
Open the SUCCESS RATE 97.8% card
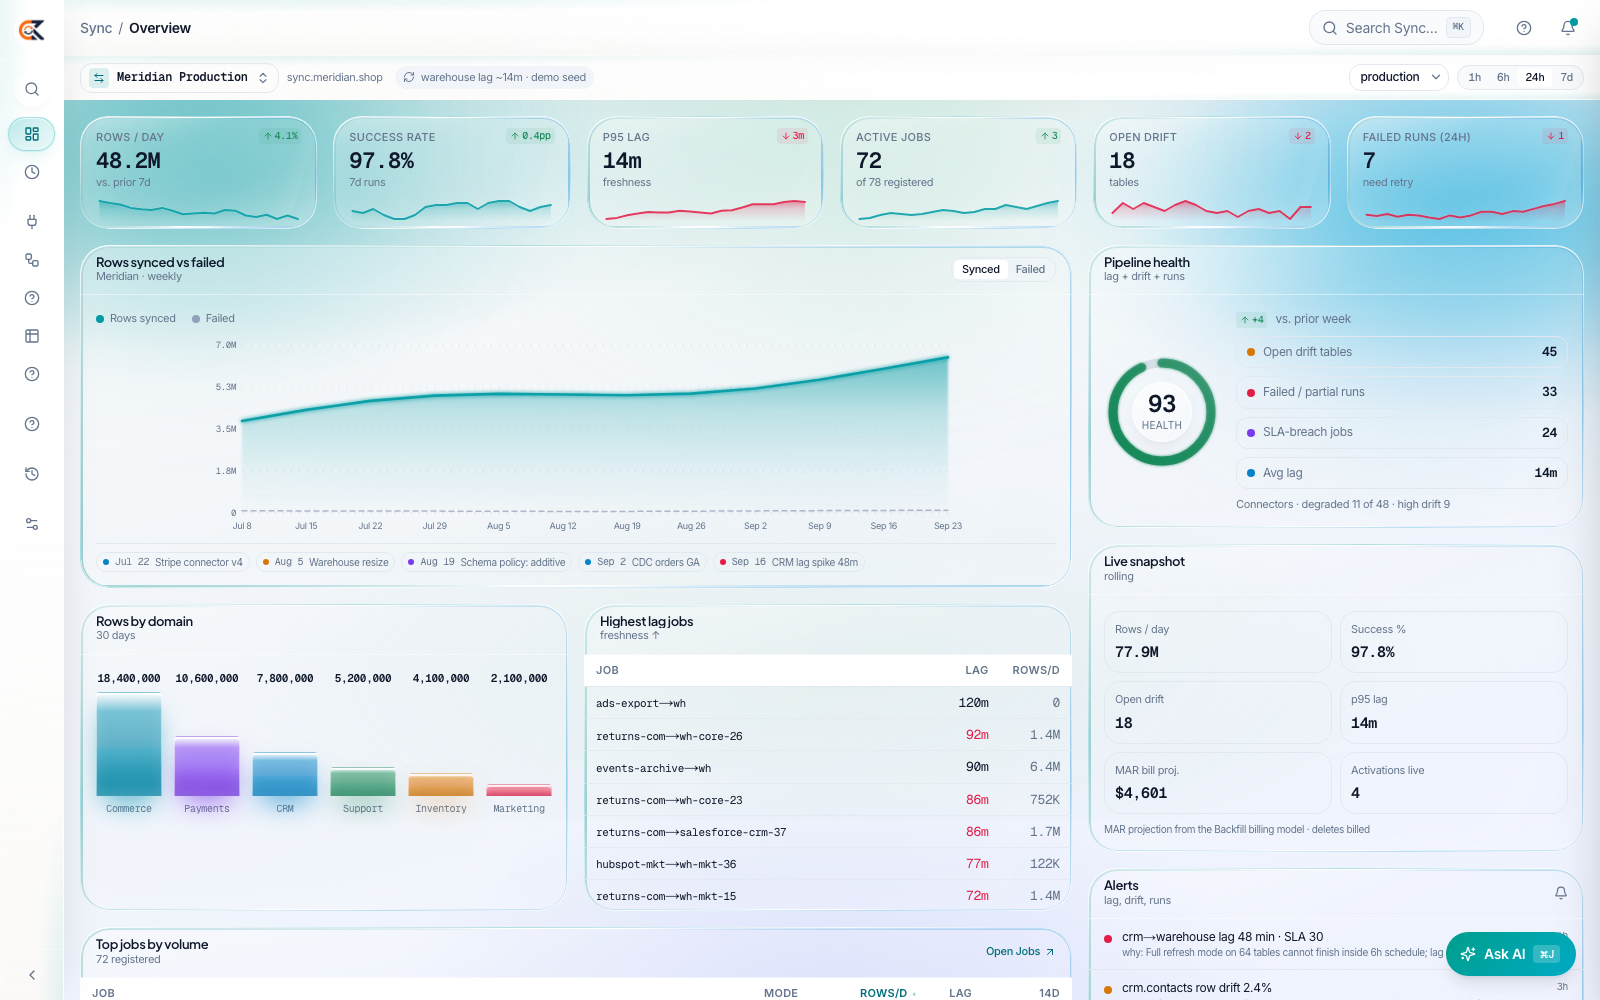pyautogui.click(x=451, y=173)
